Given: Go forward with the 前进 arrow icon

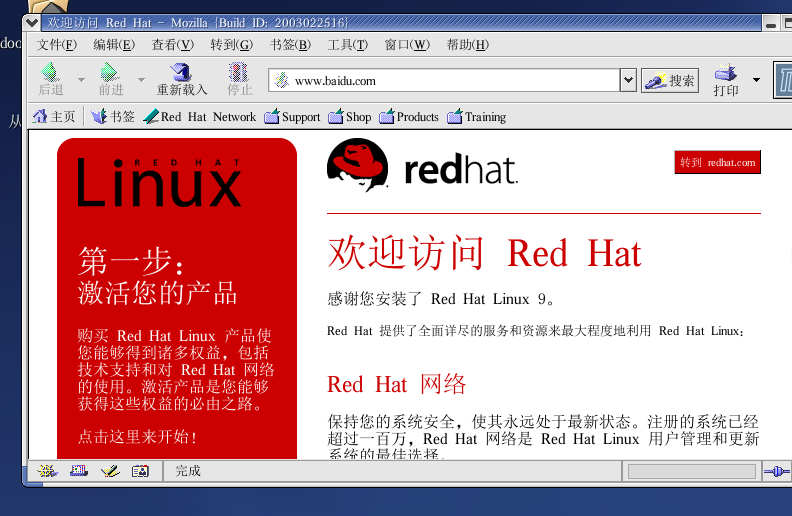Looking at the screenshot, I should point(110,73).
